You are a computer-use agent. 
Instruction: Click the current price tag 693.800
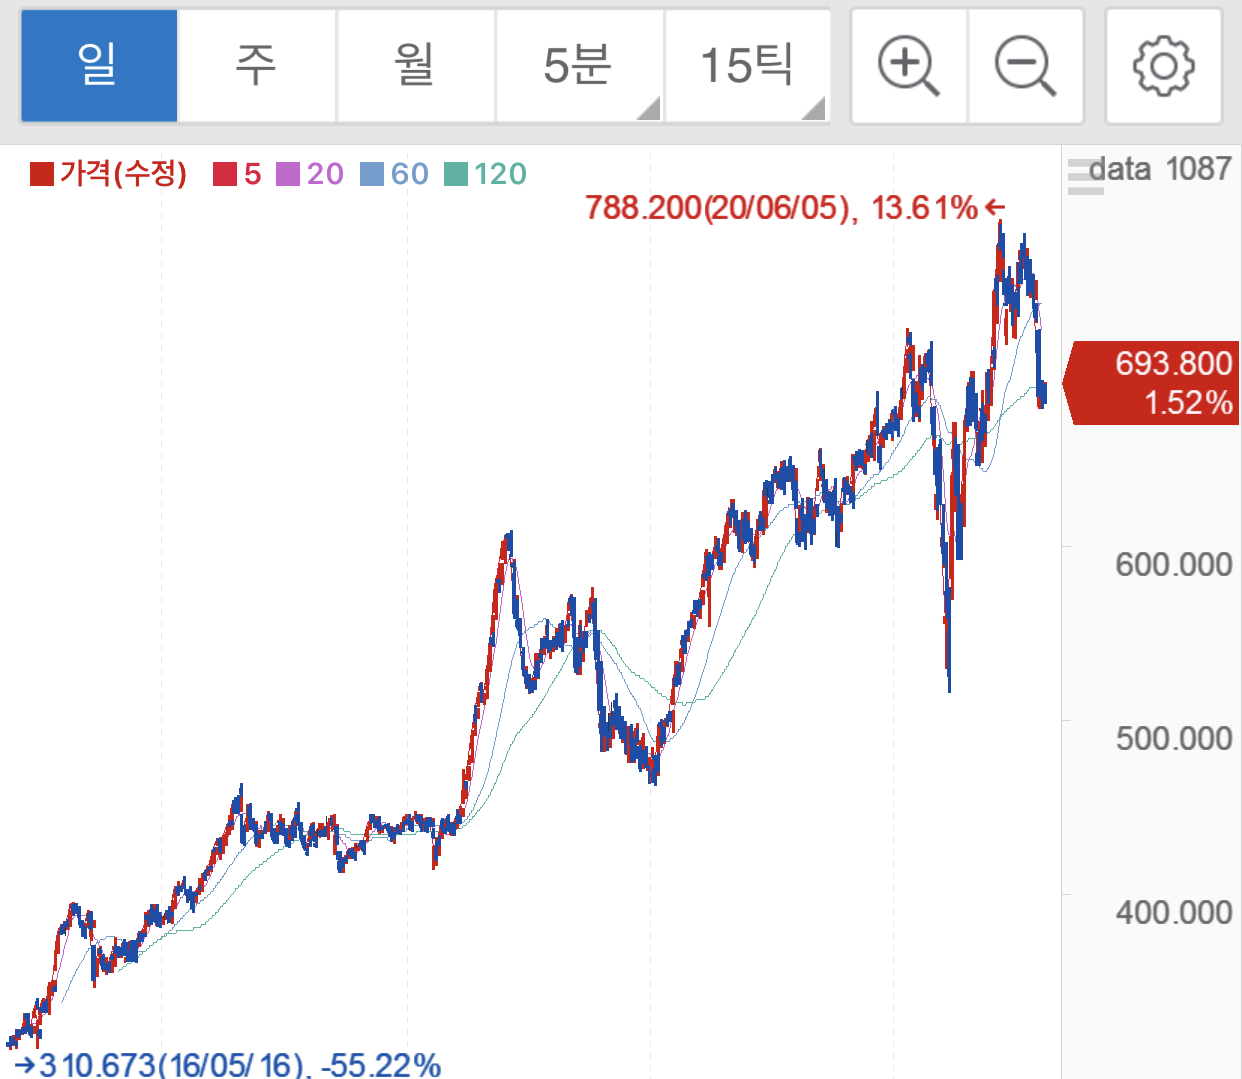1151,383
